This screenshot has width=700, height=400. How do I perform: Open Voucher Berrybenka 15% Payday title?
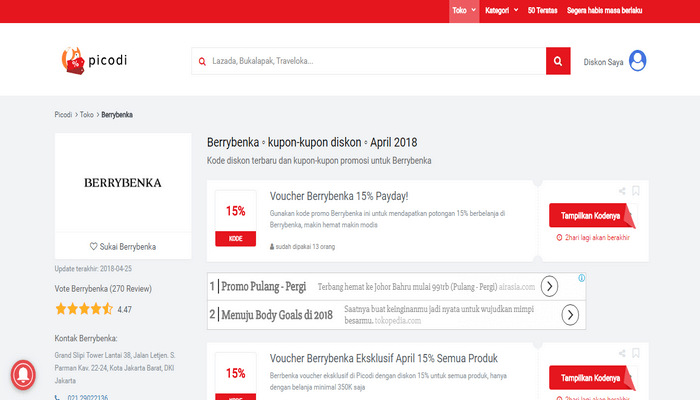(339, 196)
